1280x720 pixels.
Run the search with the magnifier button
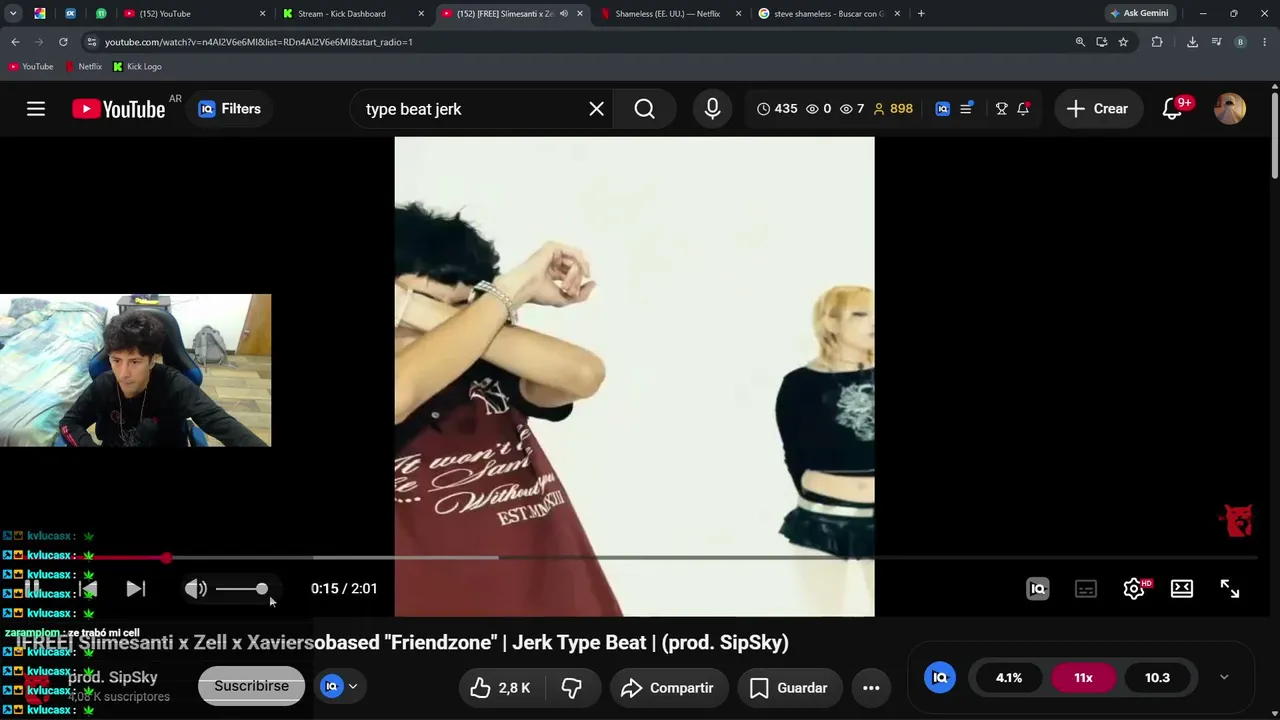(x=645, y=109)
